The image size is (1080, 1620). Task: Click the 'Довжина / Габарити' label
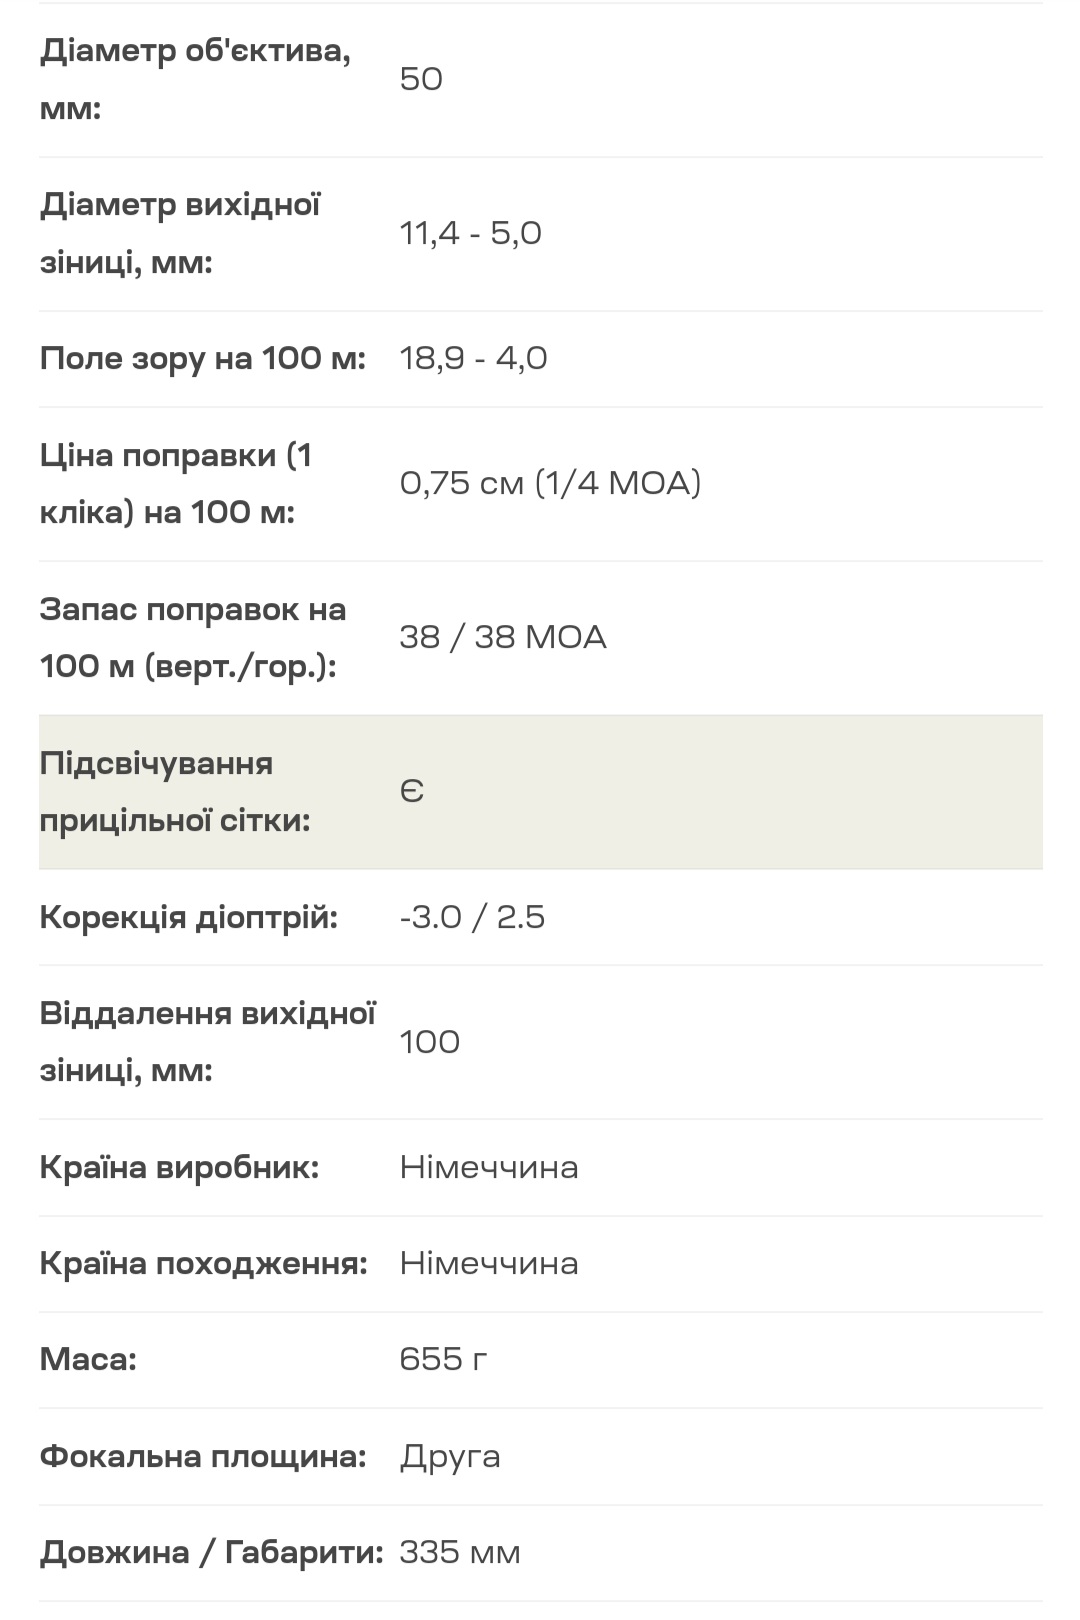pos(212,1552)
